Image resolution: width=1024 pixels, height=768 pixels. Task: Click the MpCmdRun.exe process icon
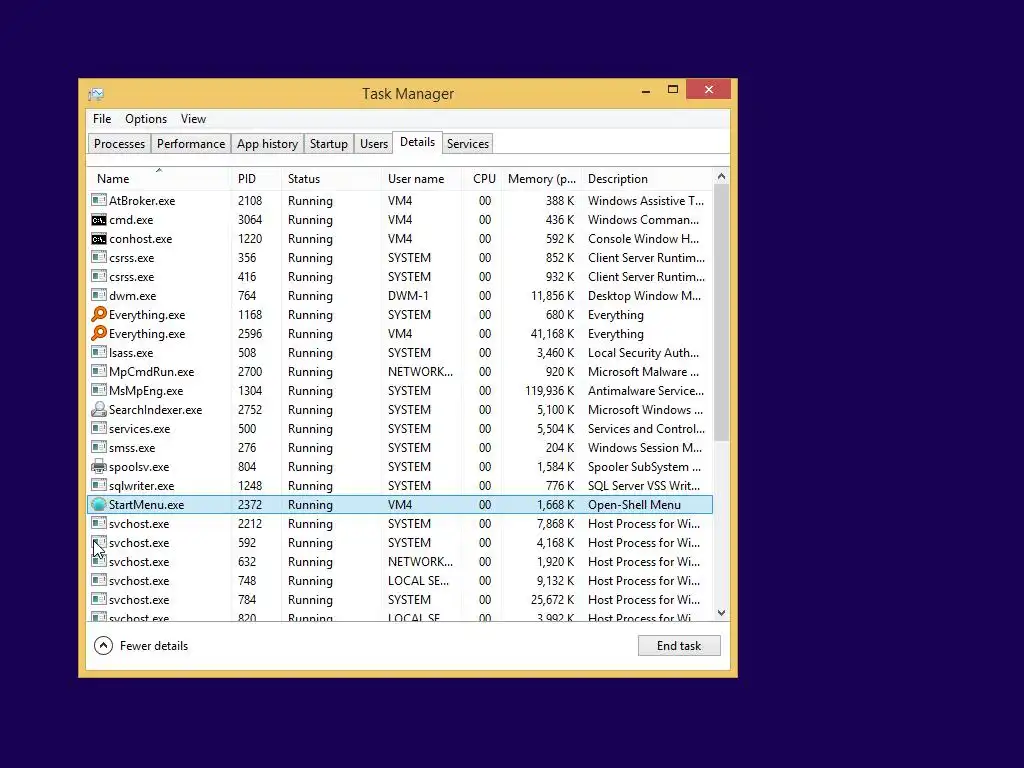coord(99,371)
